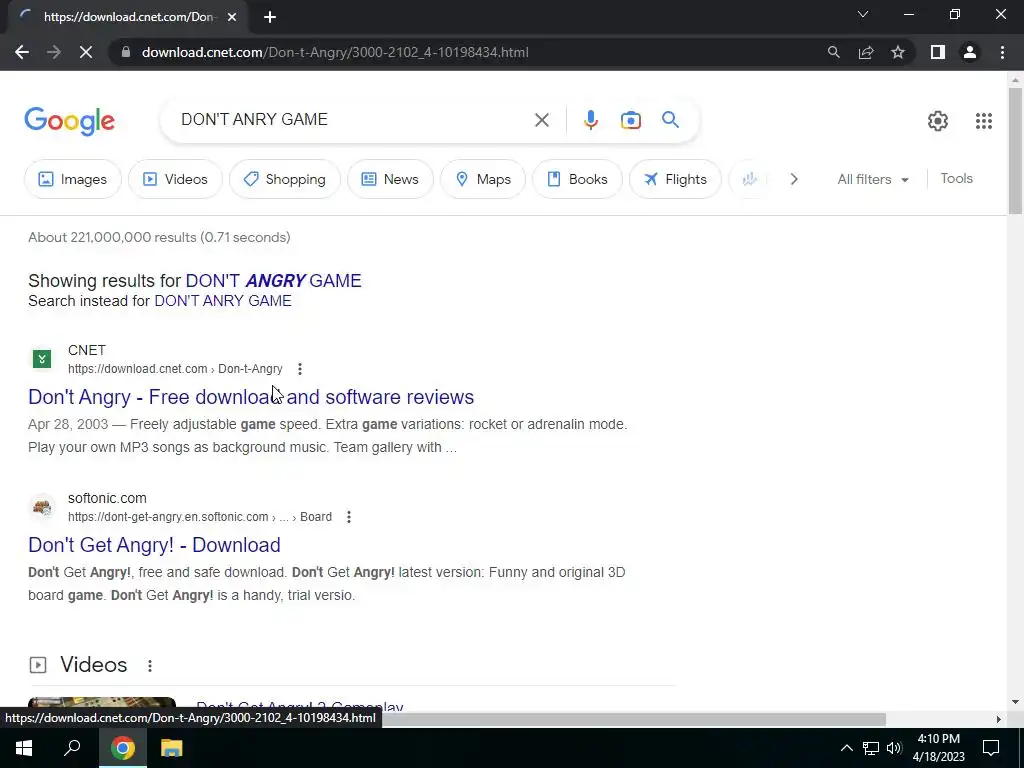Open the notification center icon

point(991,748)
